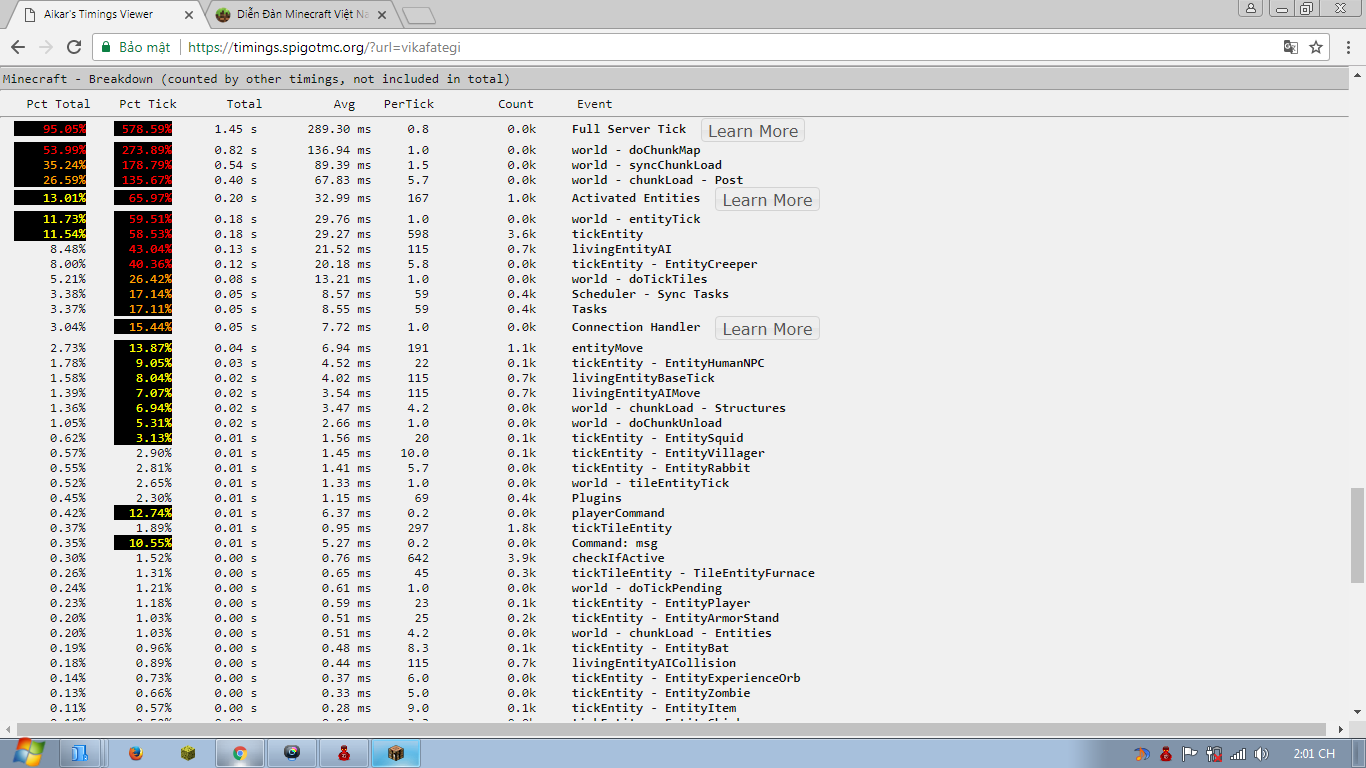Click the 289.30 ms average value
Image resolution: width=1366 pixels, height=768 pixels.
338,129
